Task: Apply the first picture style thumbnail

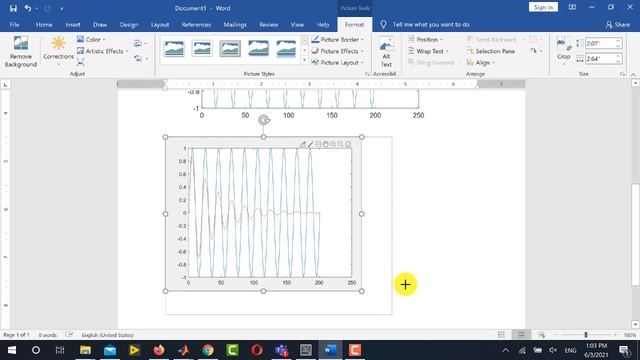Action: (174, 48)
